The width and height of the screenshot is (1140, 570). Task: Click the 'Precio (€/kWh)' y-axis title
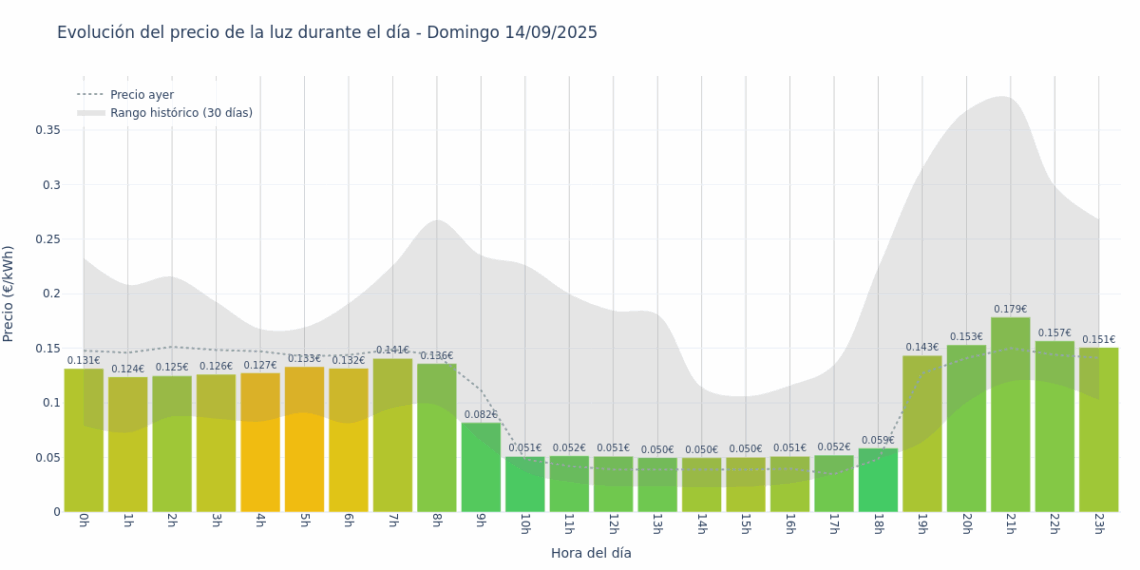9,293
